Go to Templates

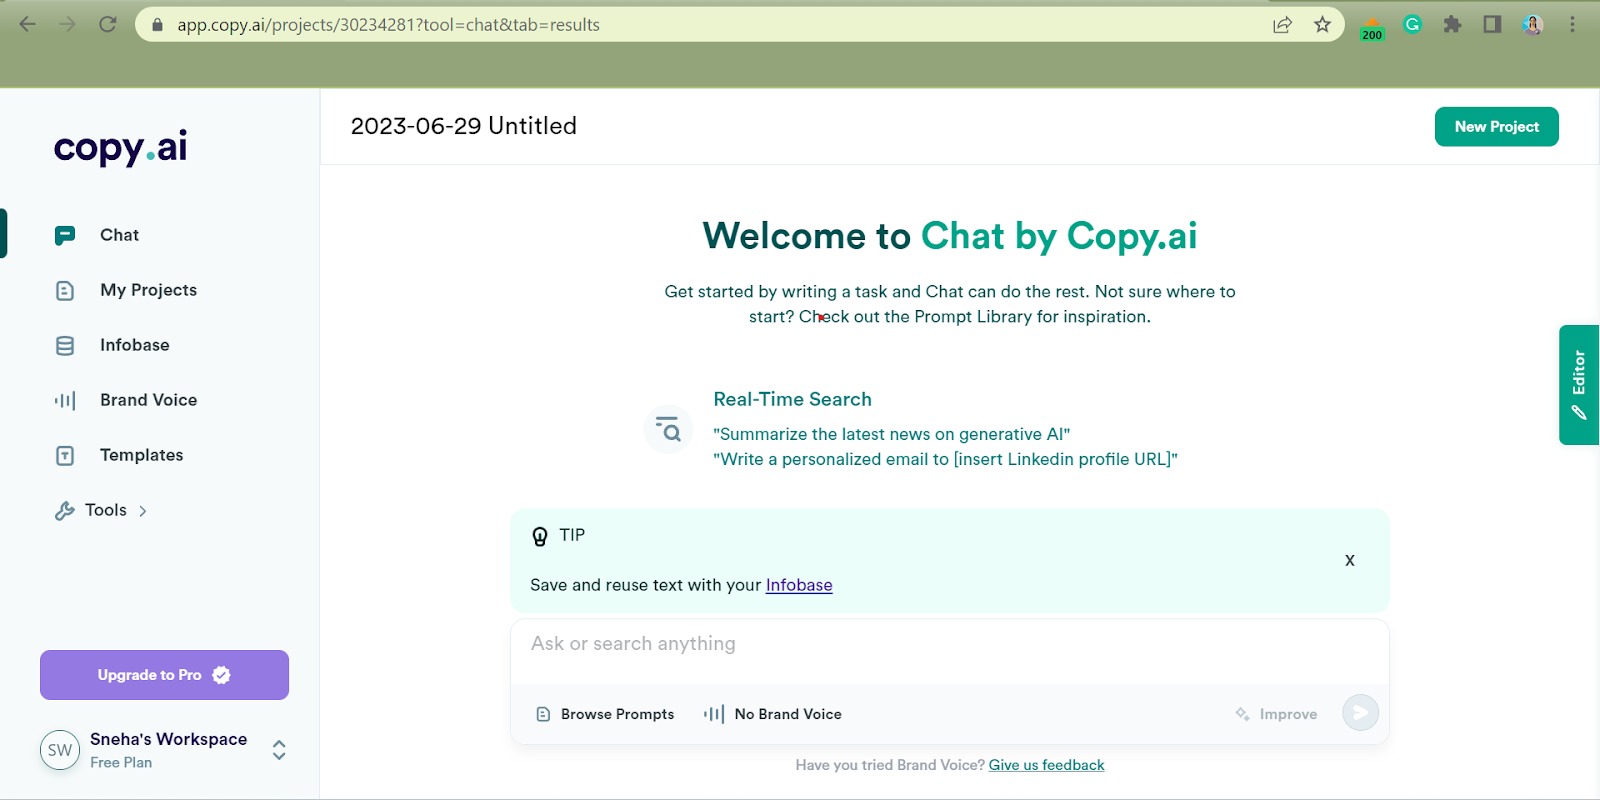pyautogui.click(x=141, y=455)
